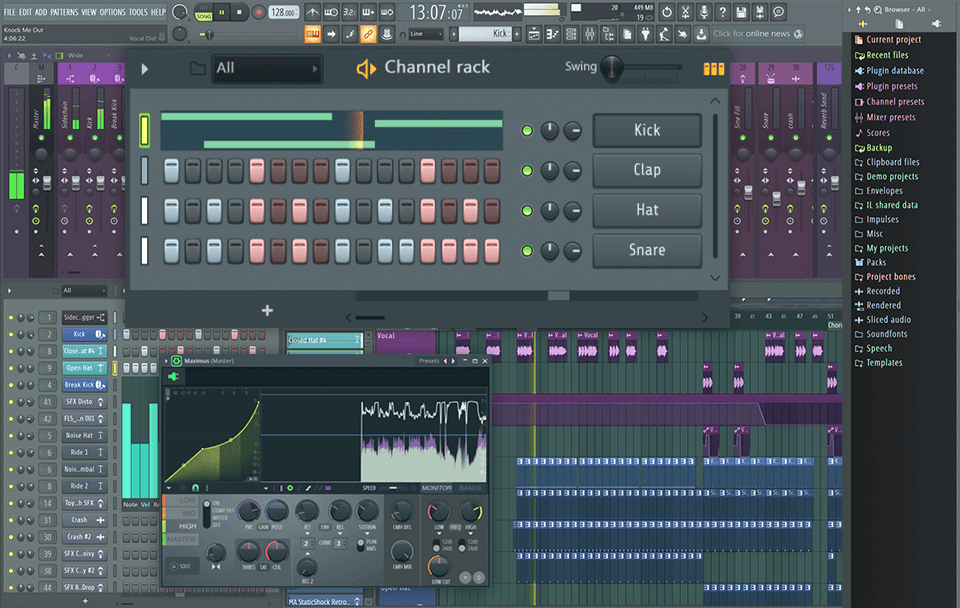Expand the Plugin database in the Browser
The width and height of the screenshot is (960, 608).
coord(892,70)
